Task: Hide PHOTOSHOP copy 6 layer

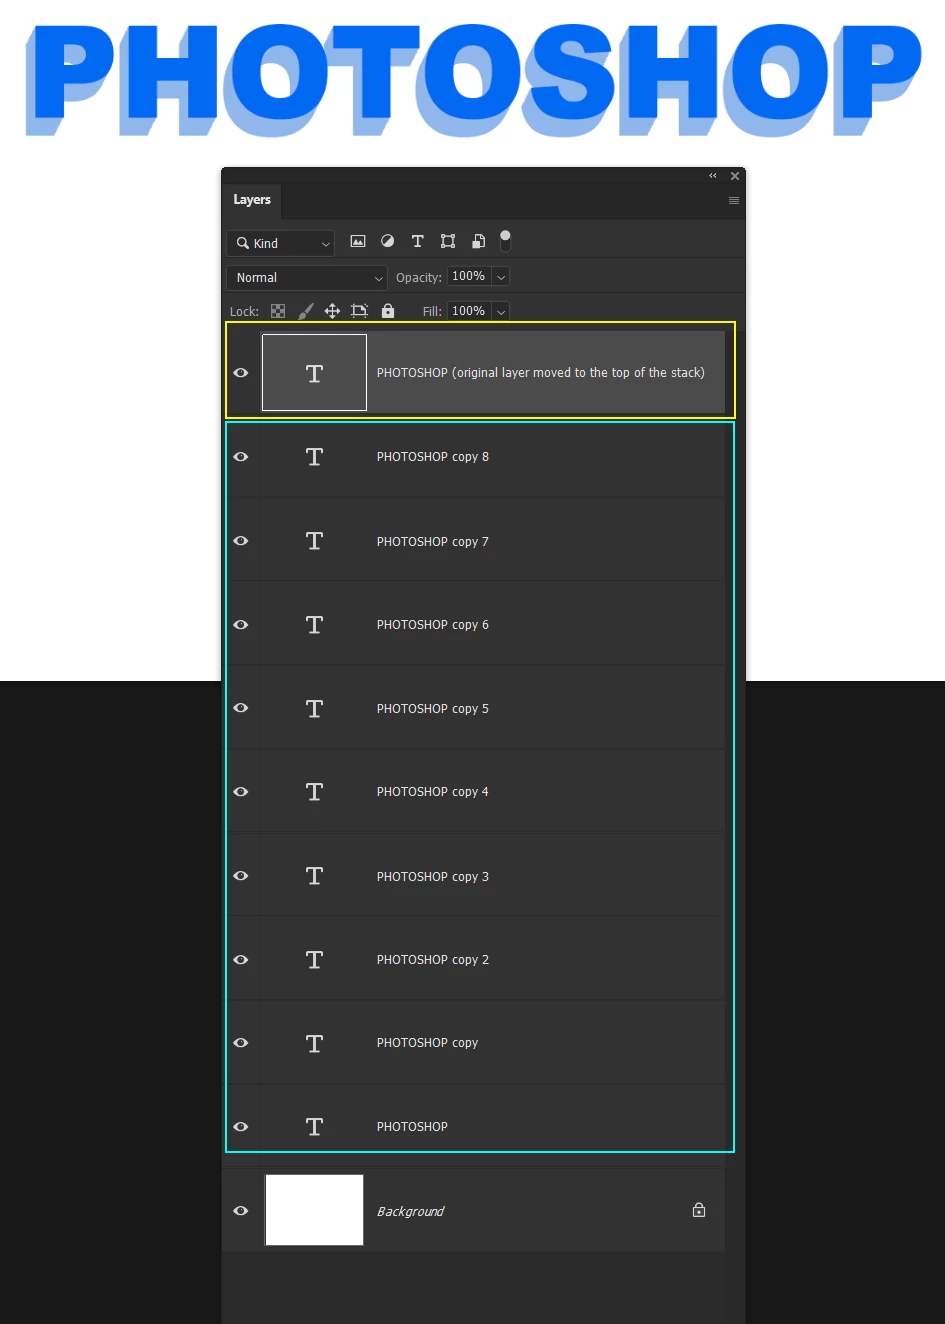Action: (241, 625)
